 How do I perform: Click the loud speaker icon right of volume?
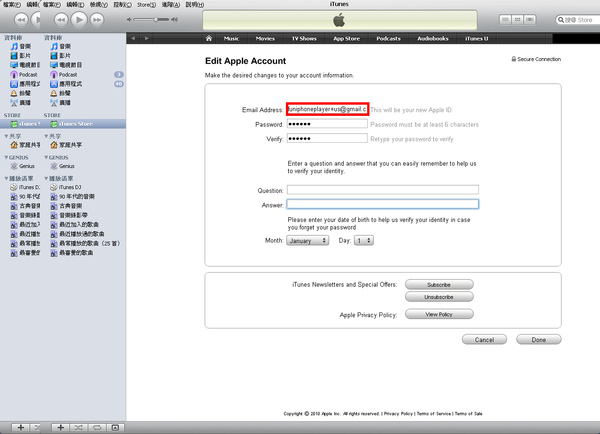[x=174, y=20]
